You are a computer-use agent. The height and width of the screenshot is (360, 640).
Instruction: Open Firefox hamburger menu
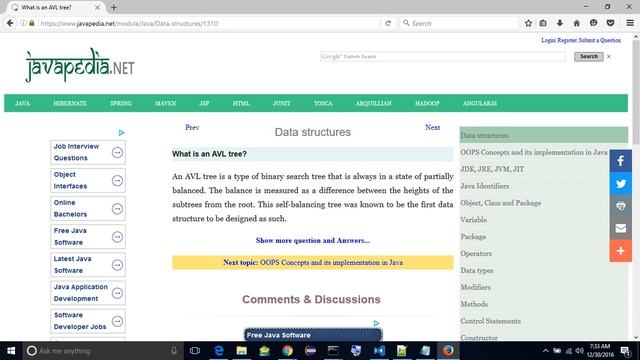pos(630,23)
